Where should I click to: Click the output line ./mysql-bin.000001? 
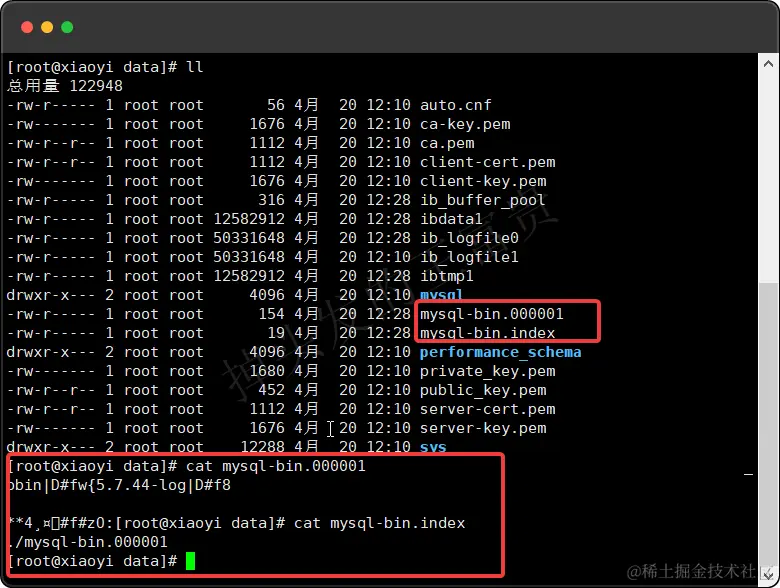tap(88, 542)
